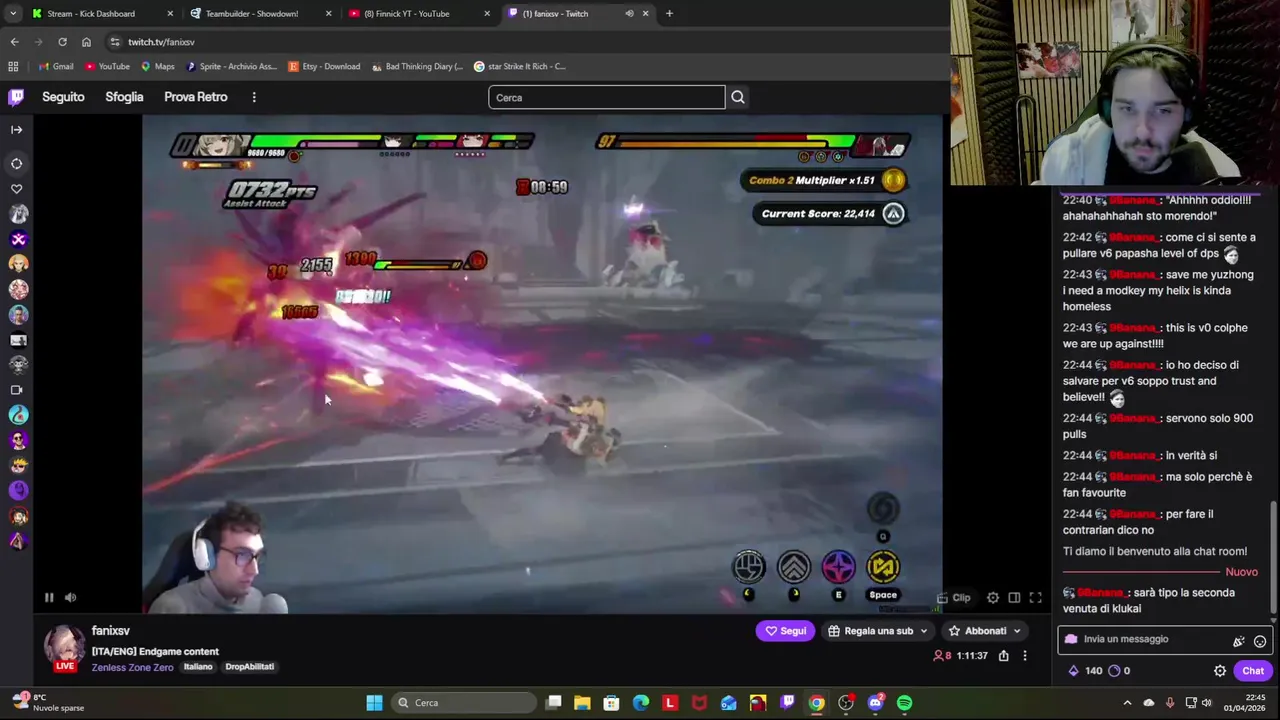Open the emote picker smiley icon
This screenshot has width=1280, height=720.
pos(1260,641)
